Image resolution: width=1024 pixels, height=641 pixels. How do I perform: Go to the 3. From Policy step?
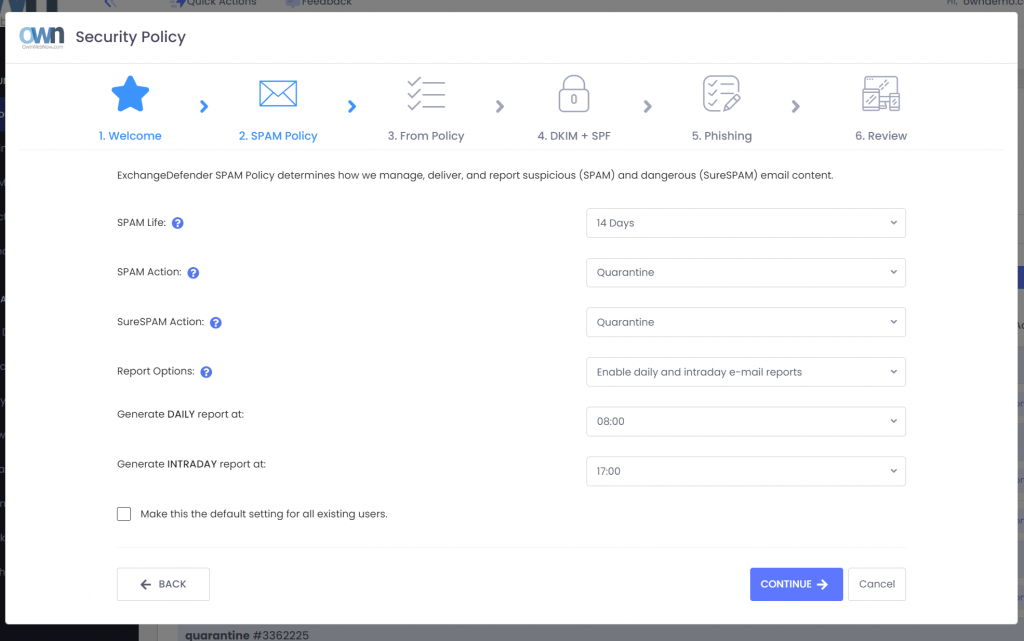pyautogui.click(x=426, y=136)
